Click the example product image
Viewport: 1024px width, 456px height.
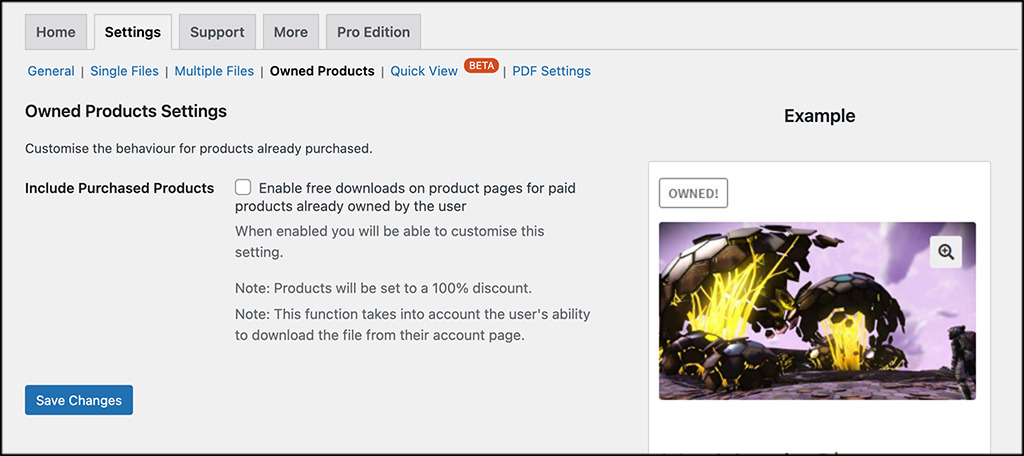(x=817, y=311)
